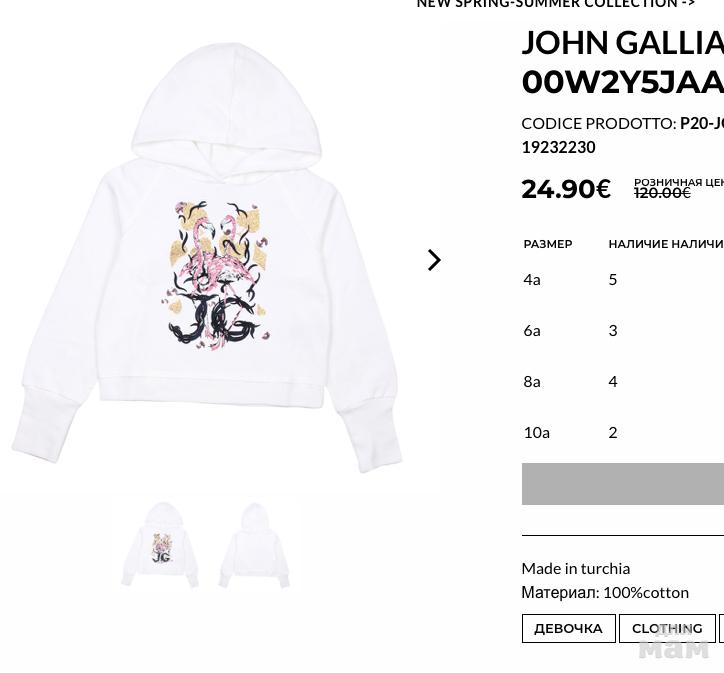724x673 pixels.
Task: Select size 6a row
Action: tap(623, 330)
